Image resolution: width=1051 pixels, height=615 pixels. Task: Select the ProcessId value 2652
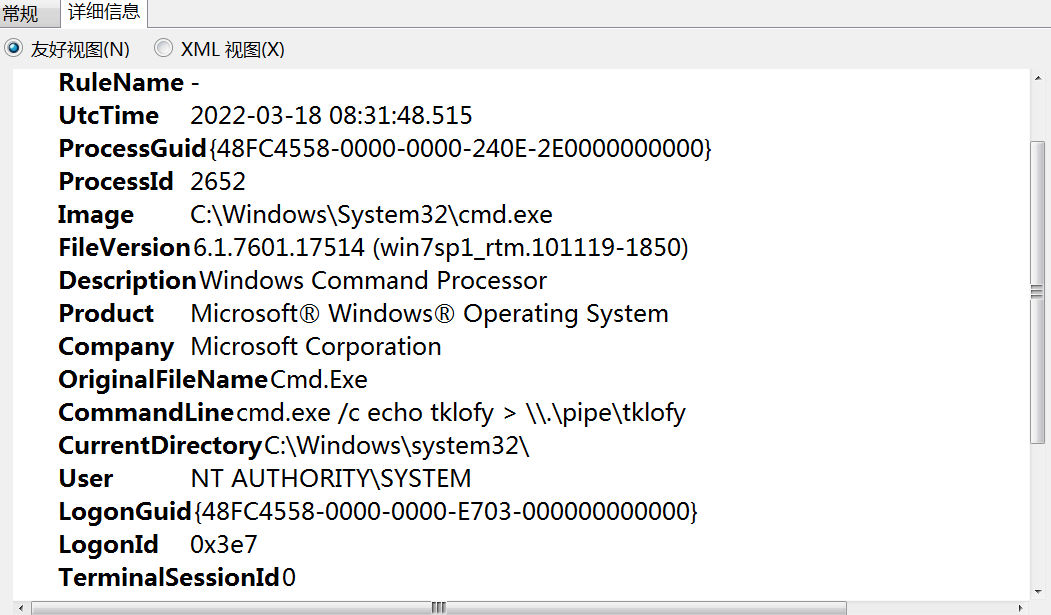coord(215,181)
